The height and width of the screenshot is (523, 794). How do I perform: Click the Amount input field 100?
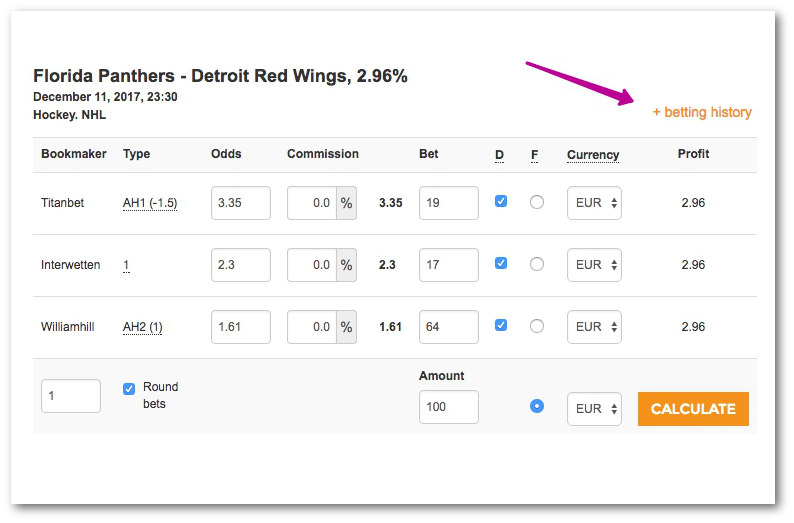[449, 407]
